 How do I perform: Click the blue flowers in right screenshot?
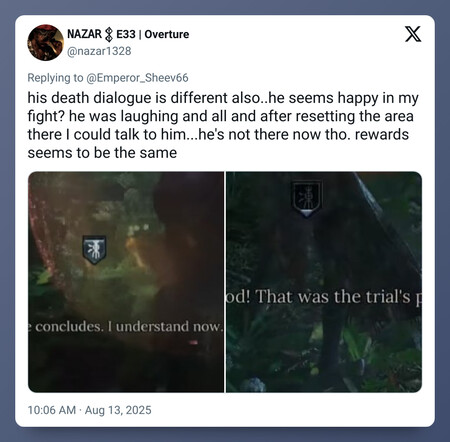254,385
